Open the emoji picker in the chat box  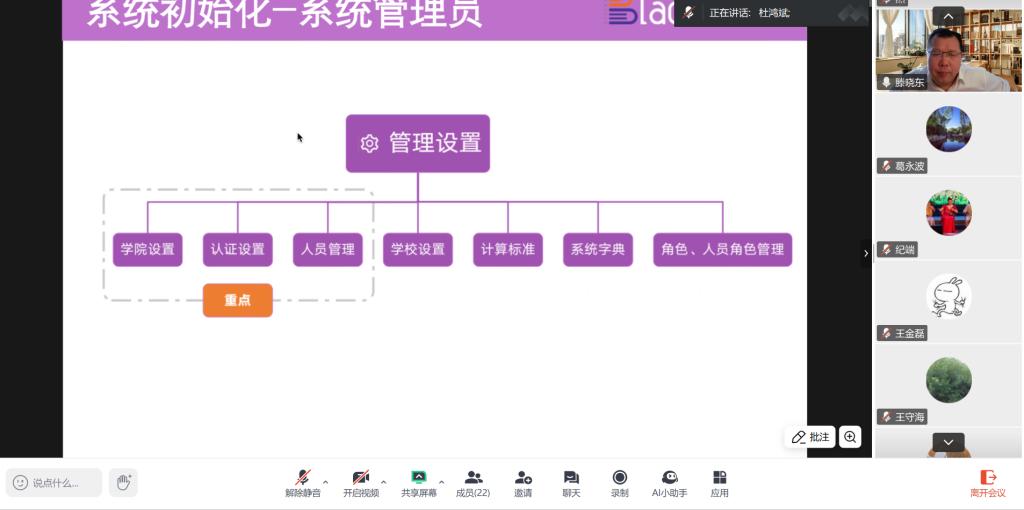coord(20,483)
